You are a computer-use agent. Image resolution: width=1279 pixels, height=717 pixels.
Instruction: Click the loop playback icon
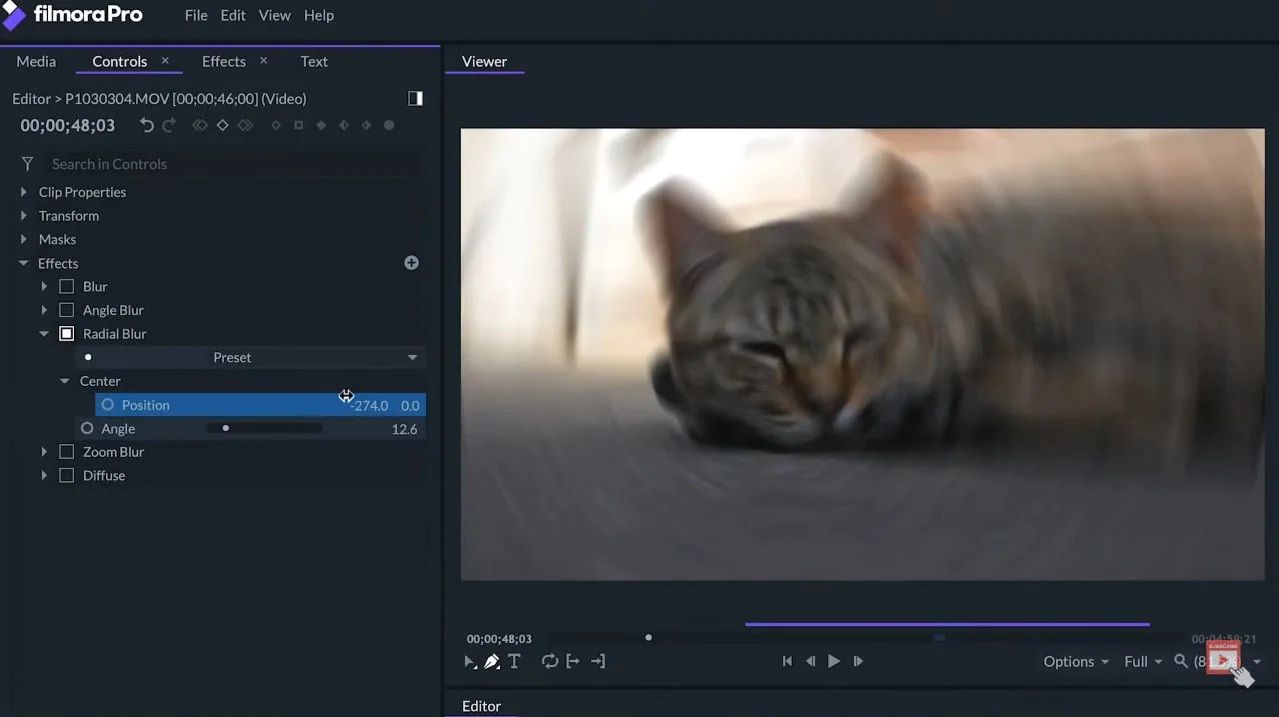pyautogui.click(x=549, y=661)
